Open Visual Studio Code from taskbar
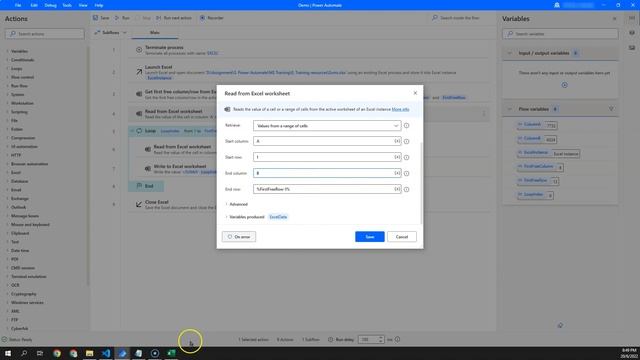The image size is (640, 360). point(106,353)
